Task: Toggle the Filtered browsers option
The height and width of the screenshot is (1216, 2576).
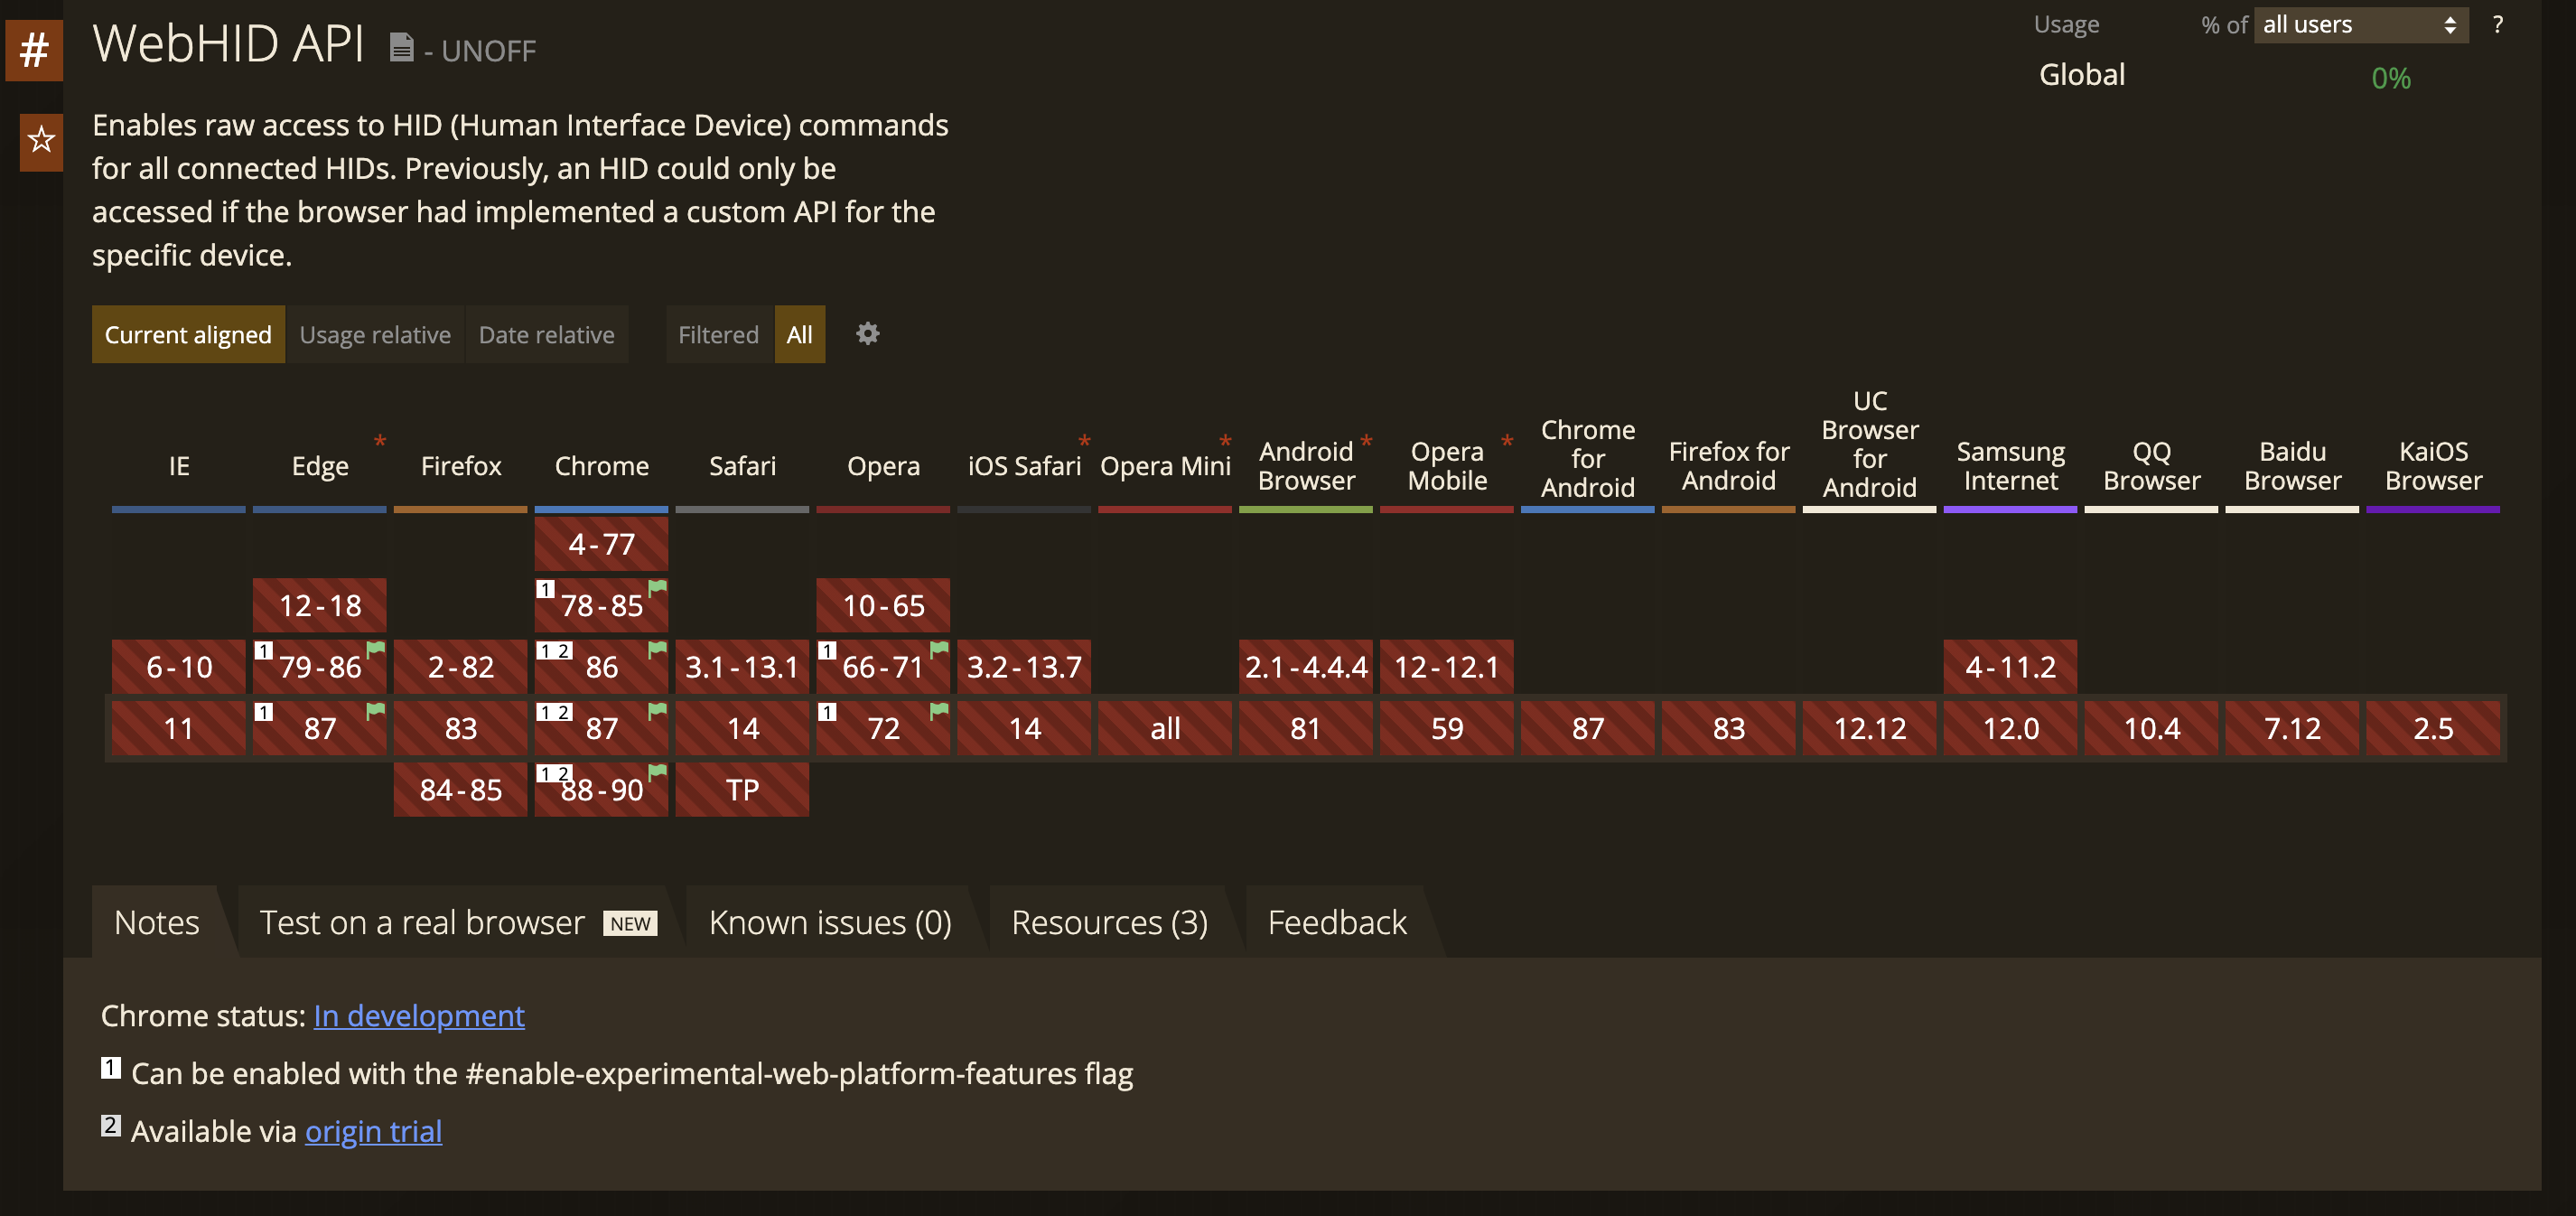Action: (718, 335)
